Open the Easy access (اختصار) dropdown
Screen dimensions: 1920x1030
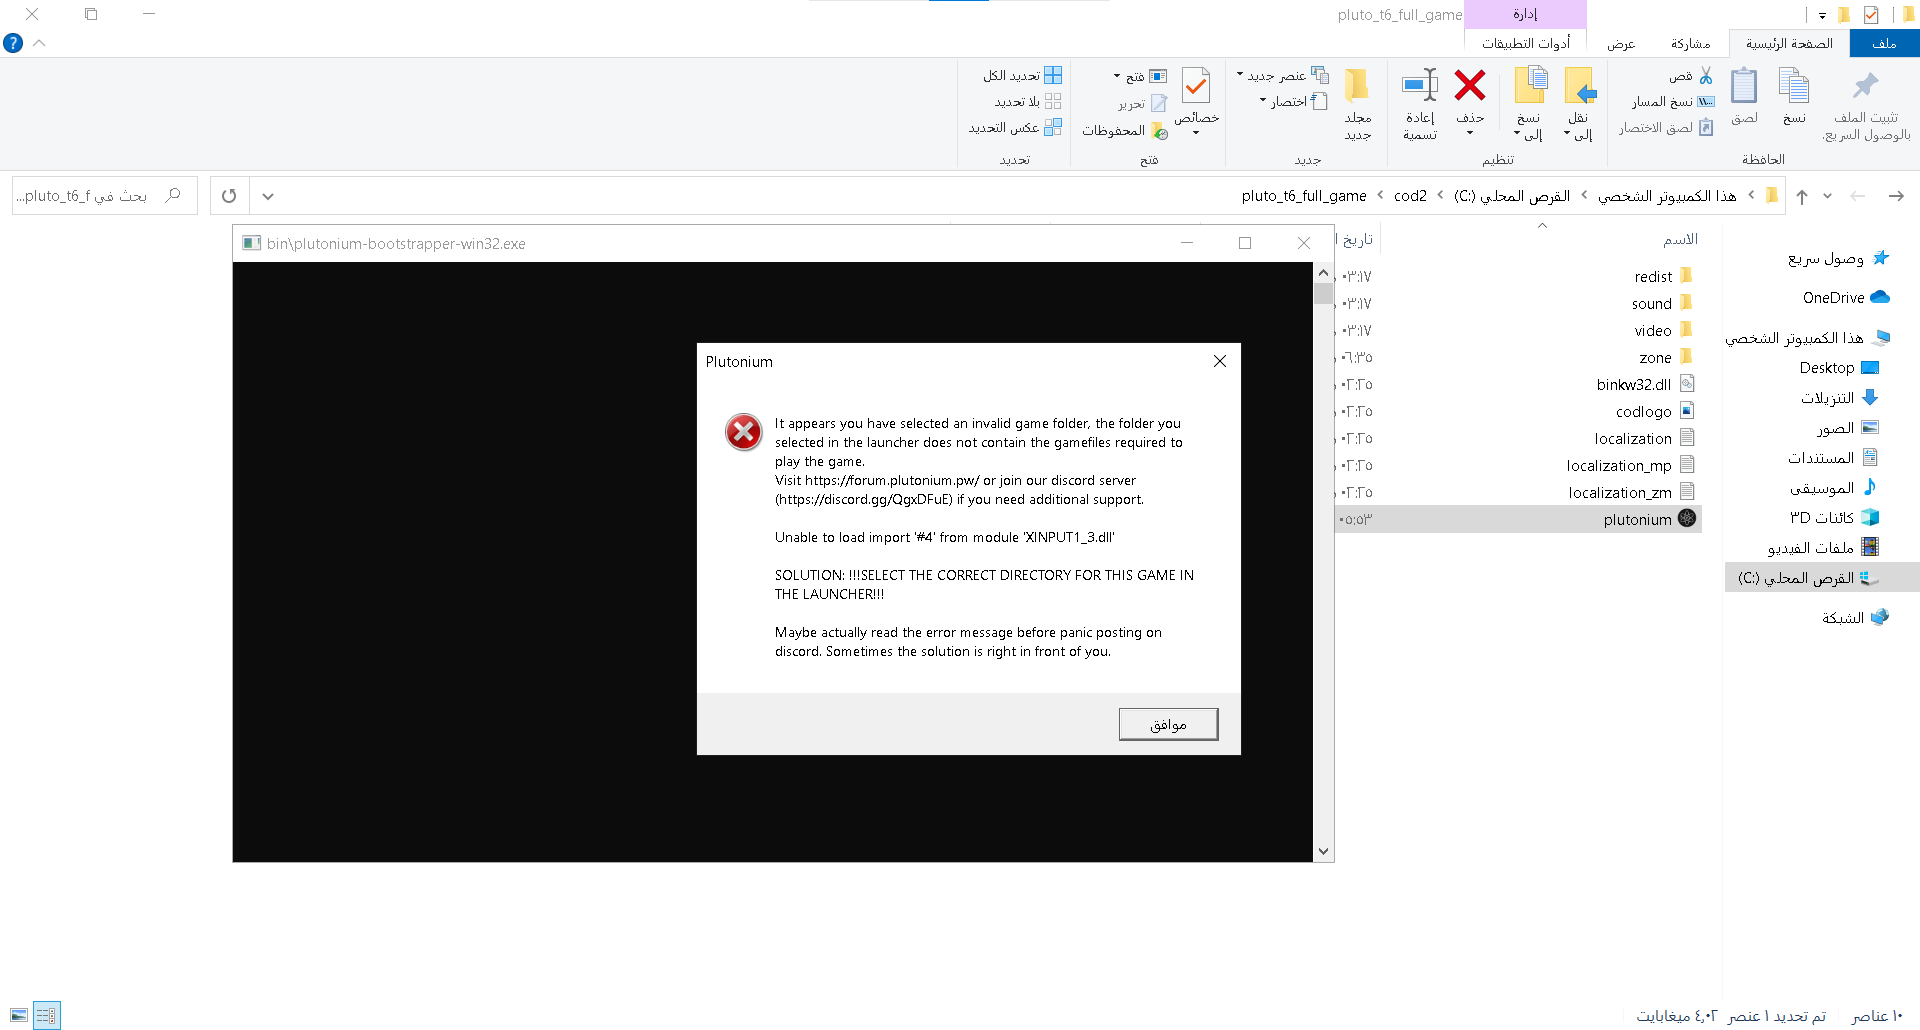[1293, 102]
